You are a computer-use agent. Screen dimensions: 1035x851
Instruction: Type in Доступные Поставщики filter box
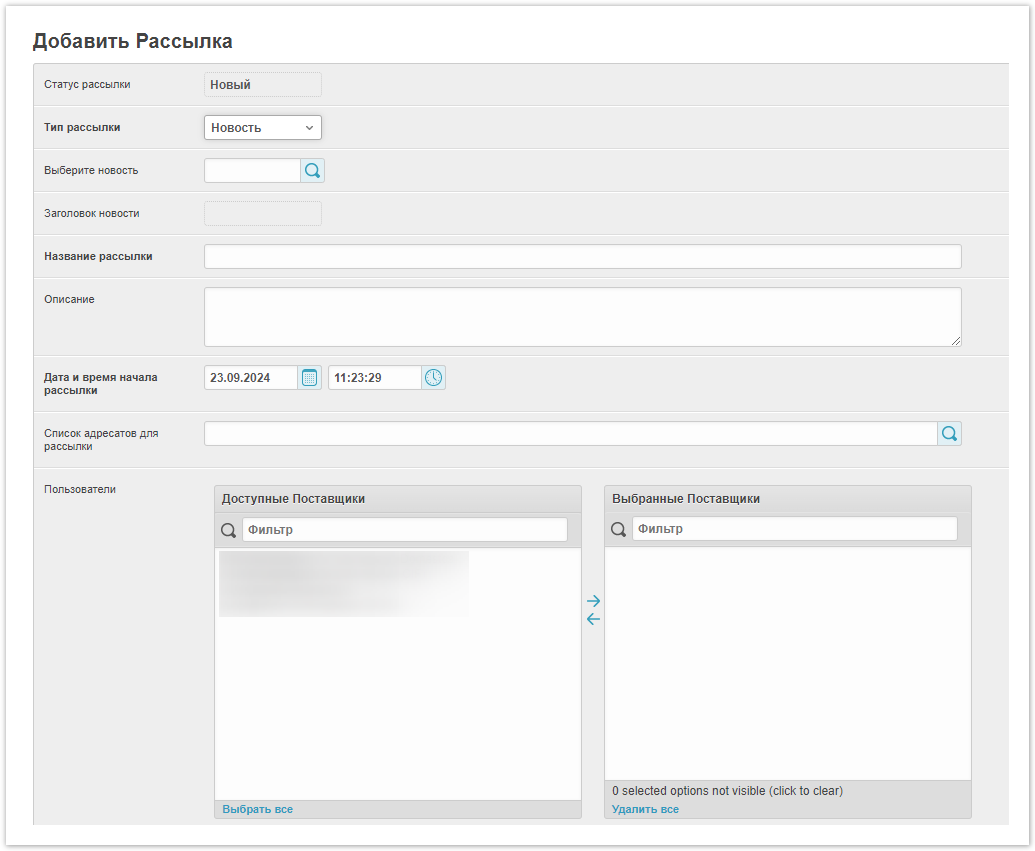click(x=404, y=530)
